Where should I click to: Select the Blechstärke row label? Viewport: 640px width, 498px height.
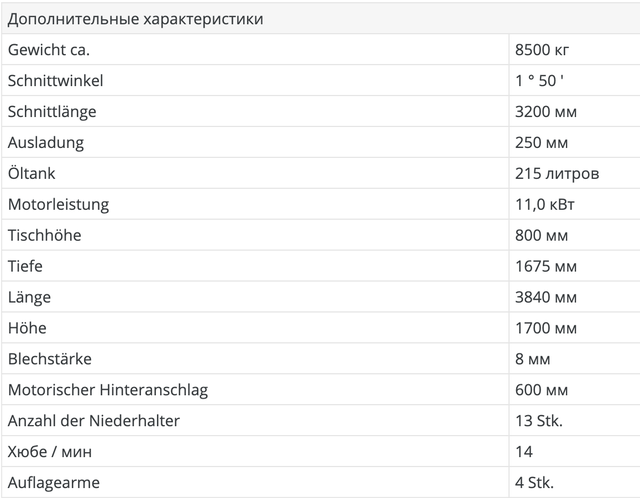point(49,359)
